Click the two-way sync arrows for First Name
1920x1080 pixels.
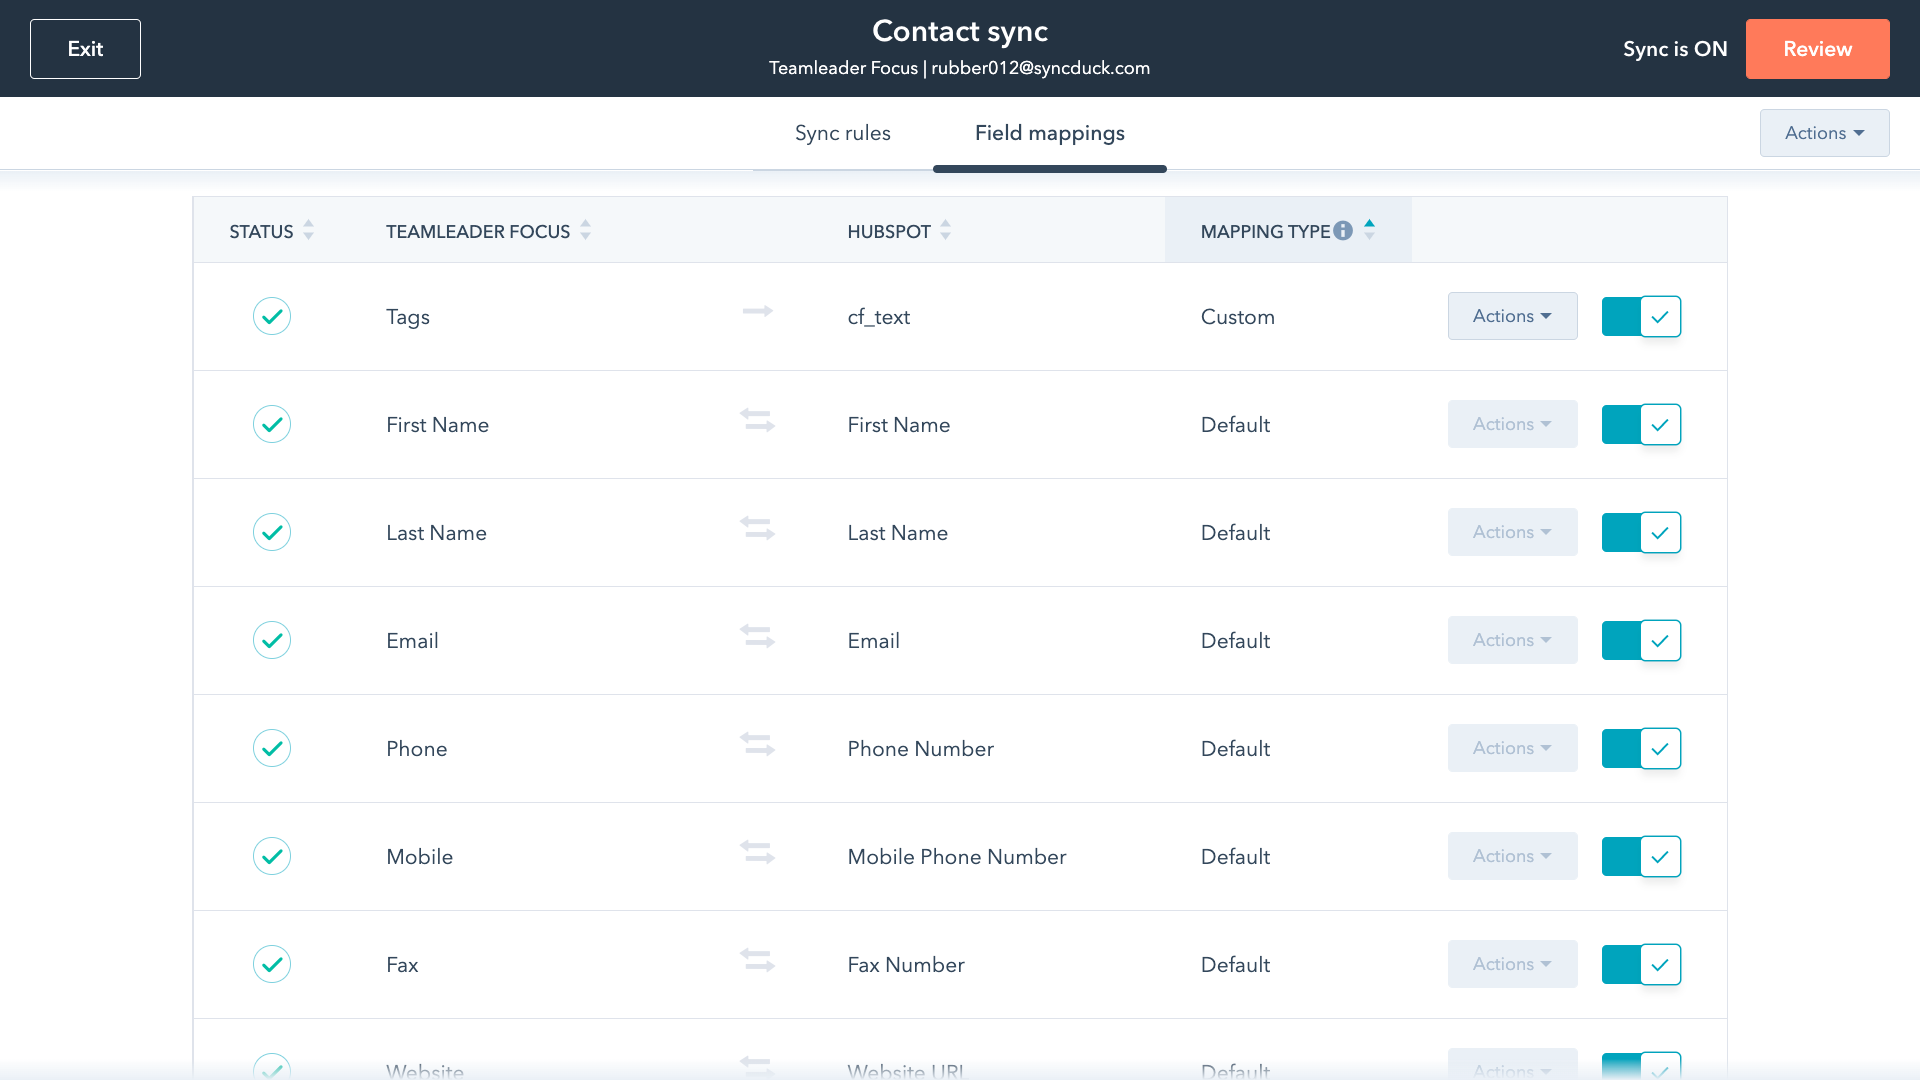click(x=757, y=420)
